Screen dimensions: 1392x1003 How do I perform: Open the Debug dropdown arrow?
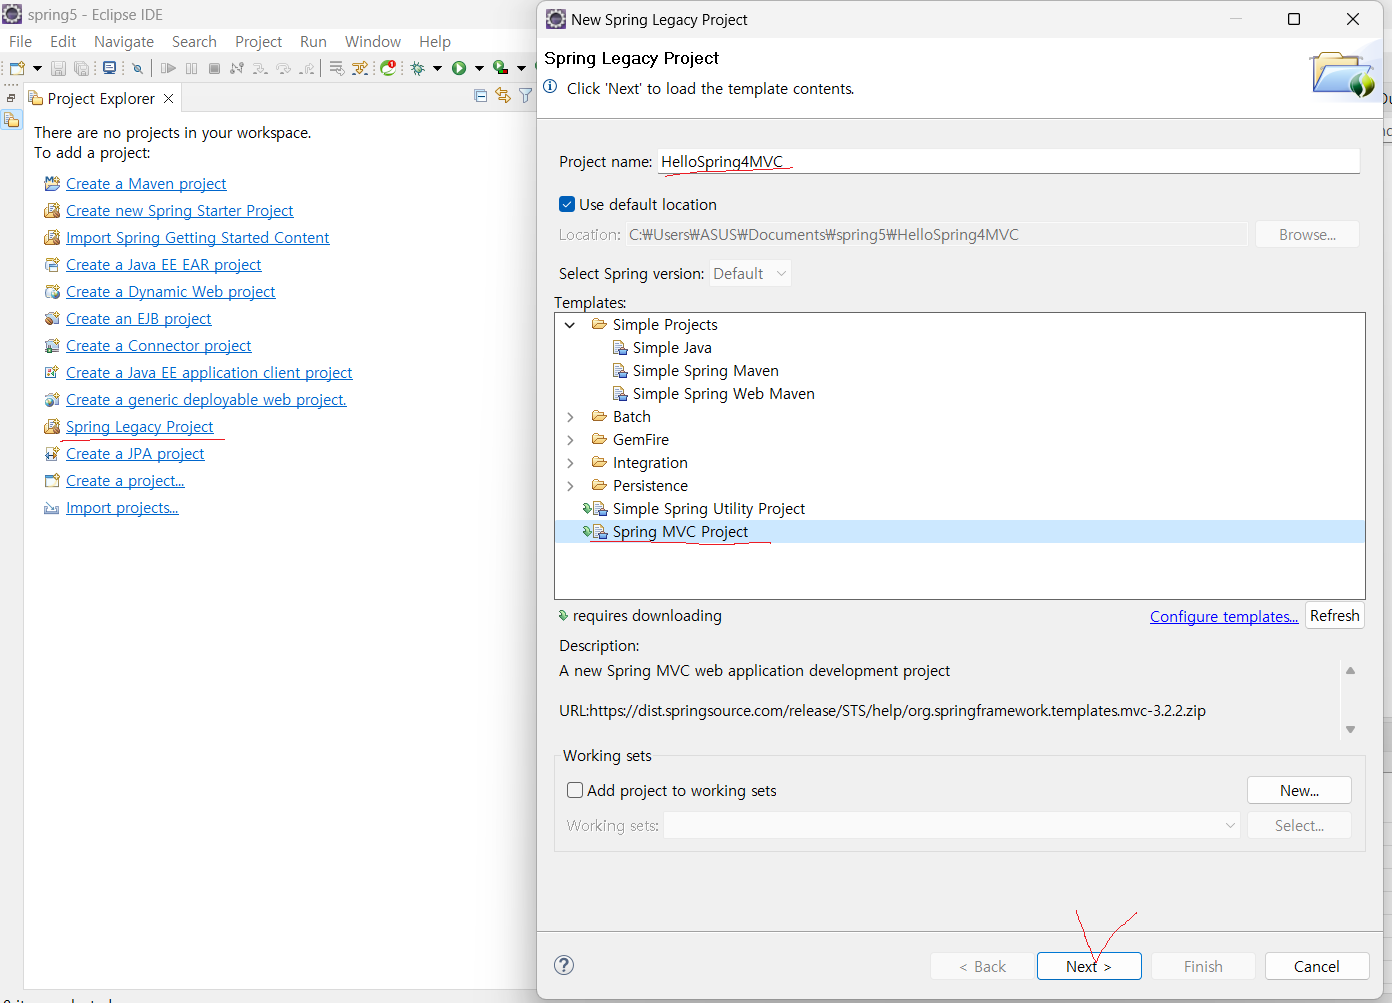(x=437, y=68)
